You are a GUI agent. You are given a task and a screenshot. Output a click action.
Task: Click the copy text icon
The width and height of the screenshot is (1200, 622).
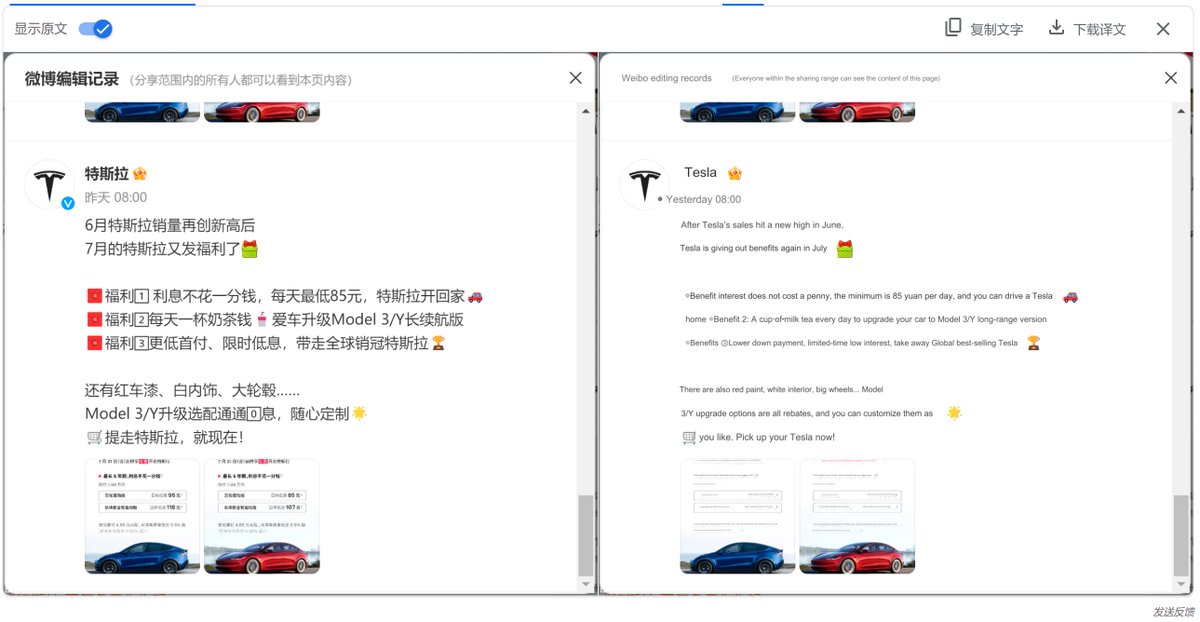coord(953,28)
